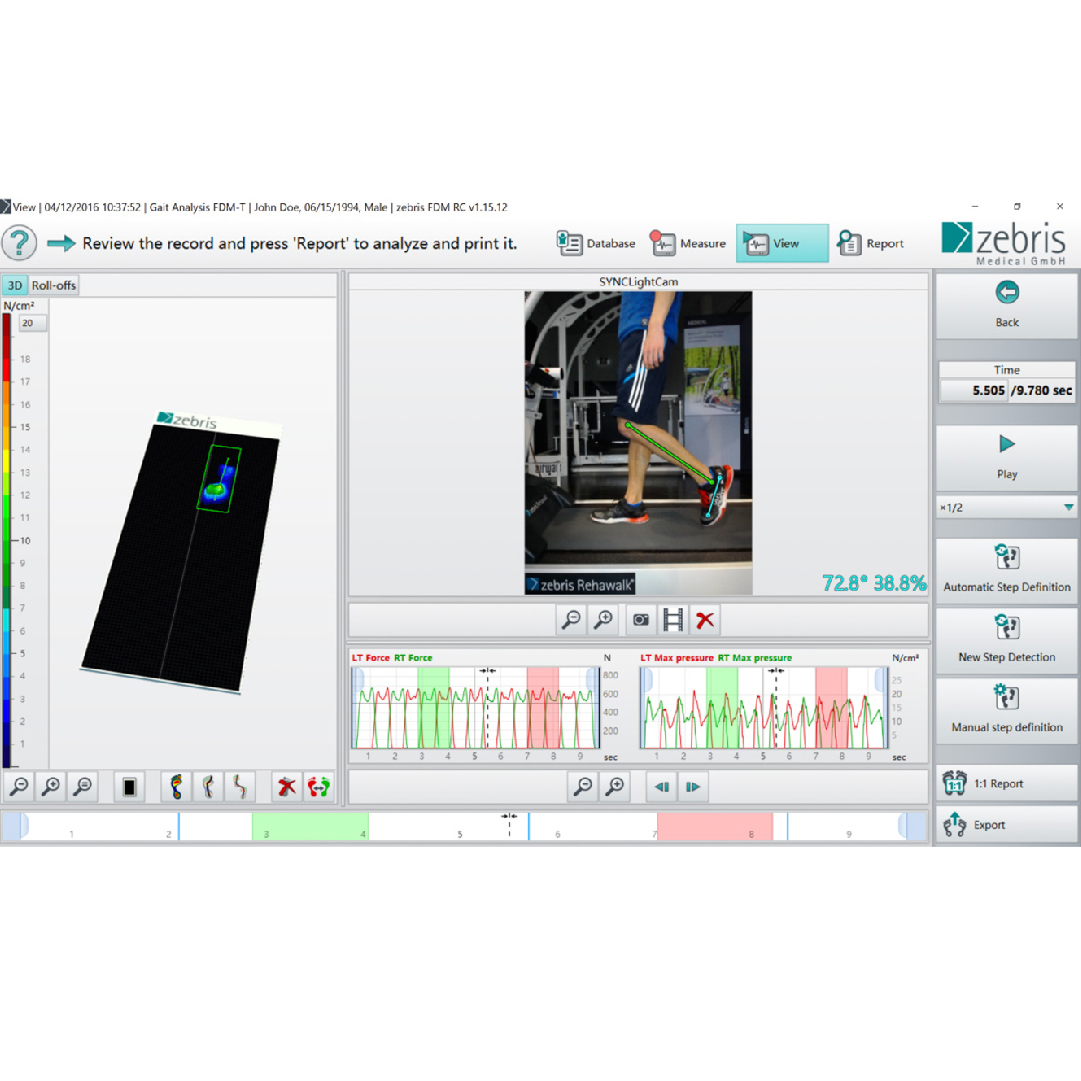Open the playback speed ×1/2 dropdown

pos(1006,507)
